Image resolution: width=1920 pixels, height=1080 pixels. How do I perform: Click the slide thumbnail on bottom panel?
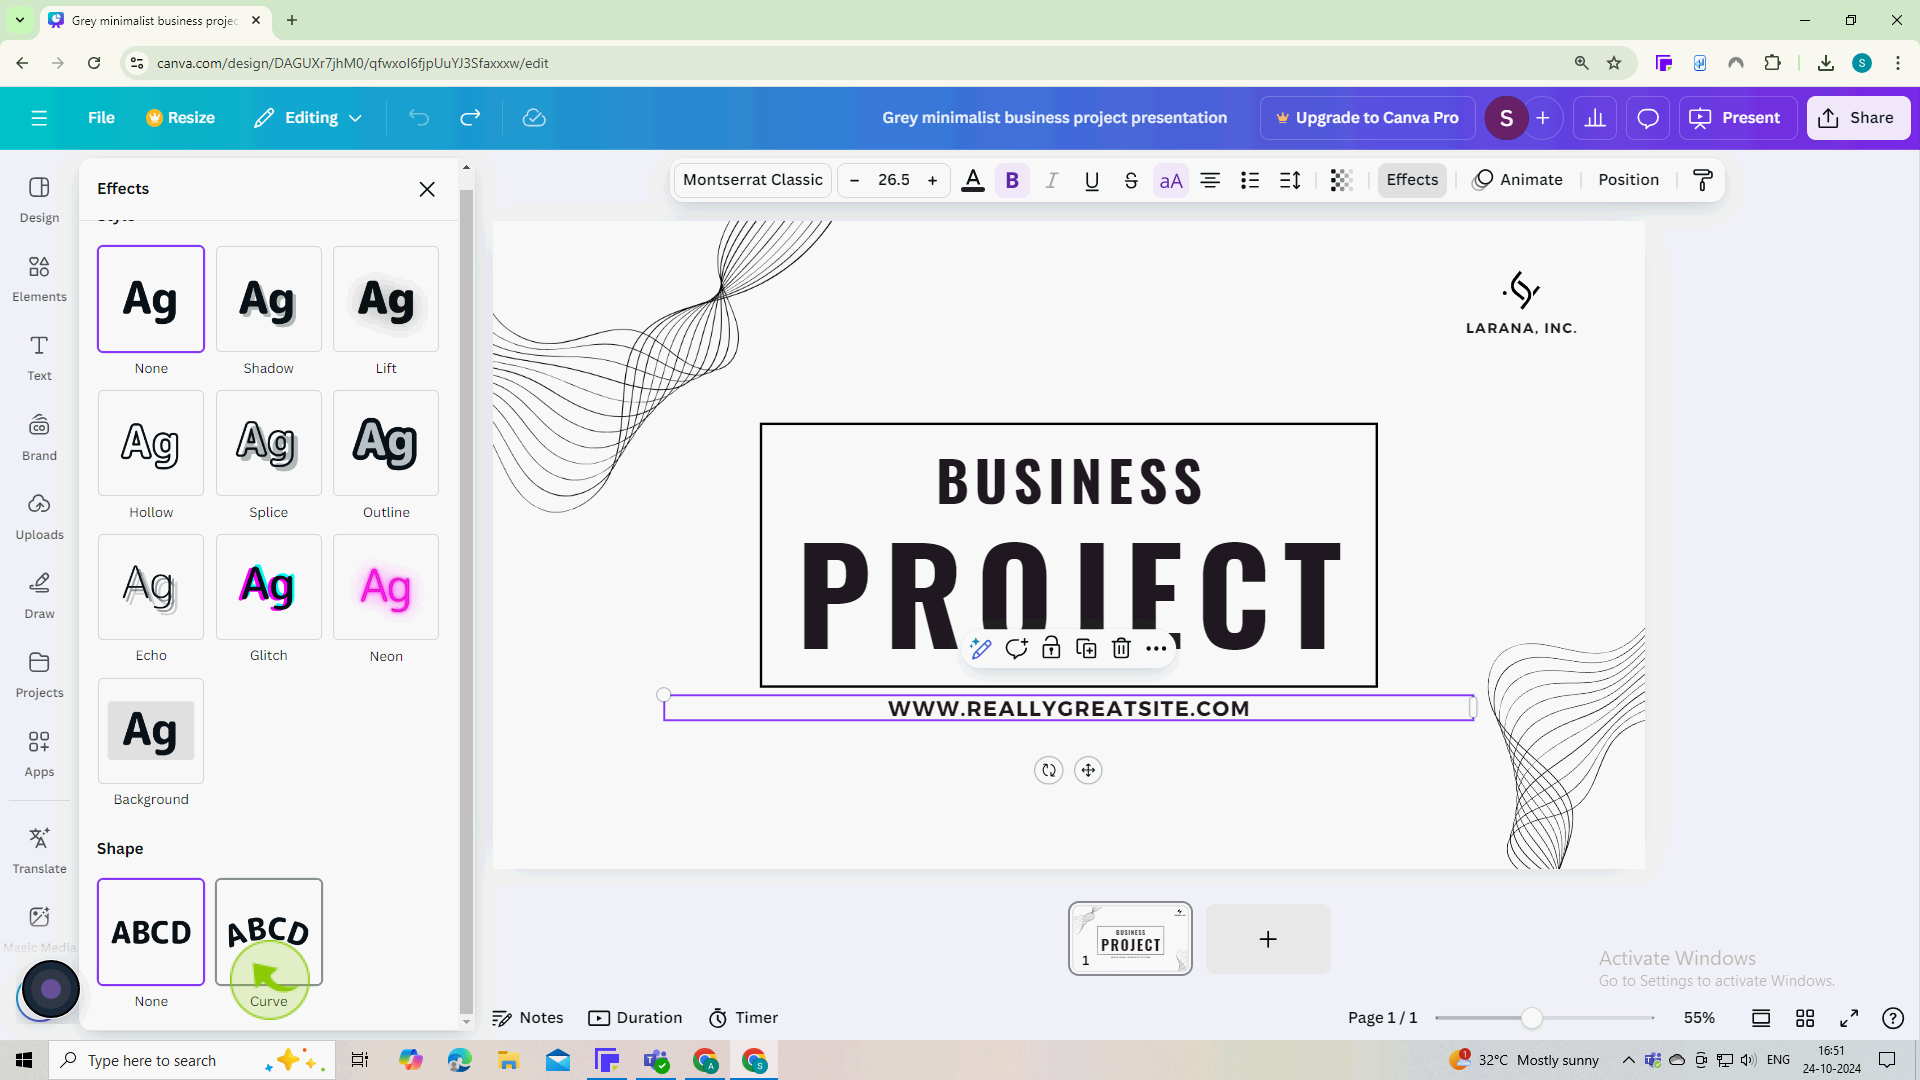(x=1130, y=939)
